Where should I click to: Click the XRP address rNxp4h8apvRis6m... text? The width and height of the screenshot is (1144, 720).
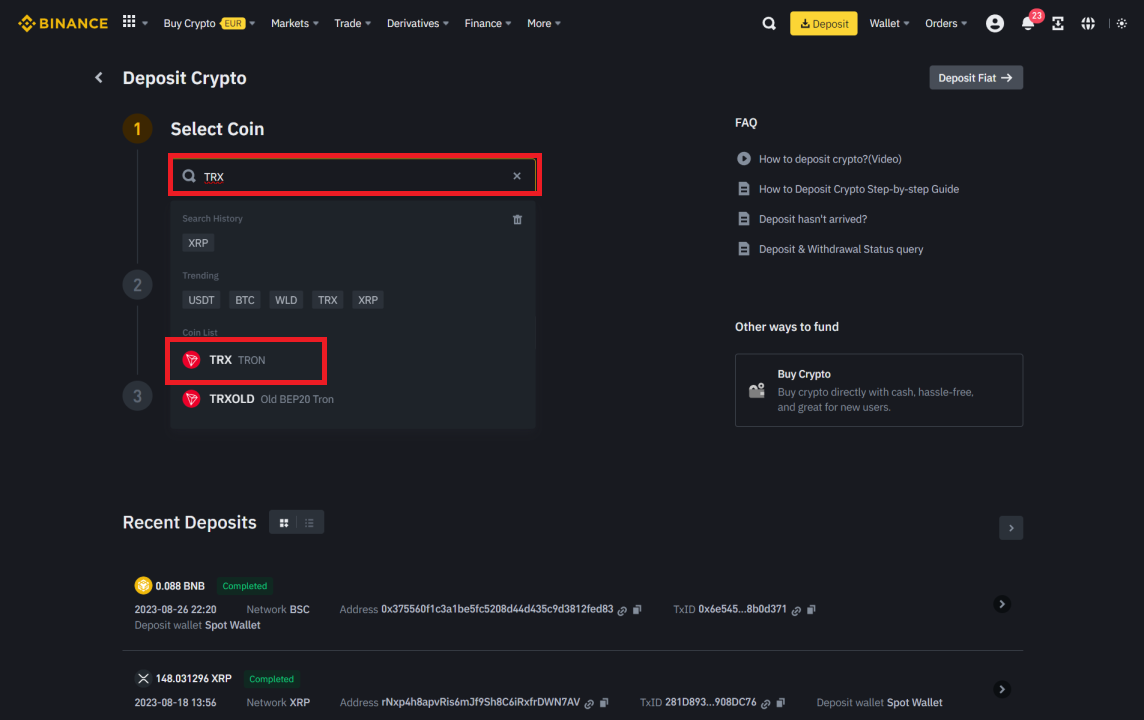[x=481, y=702]
